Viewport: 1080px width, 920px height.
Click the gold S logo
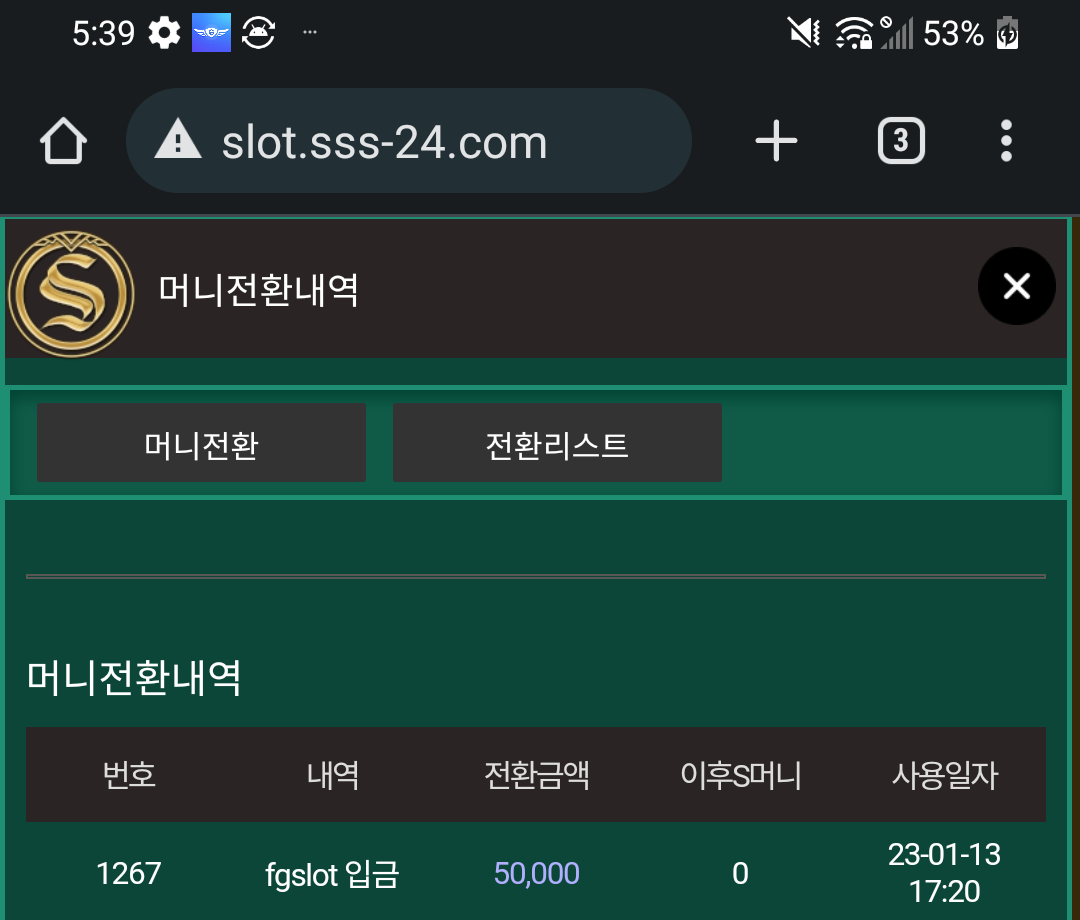(71, 294)
